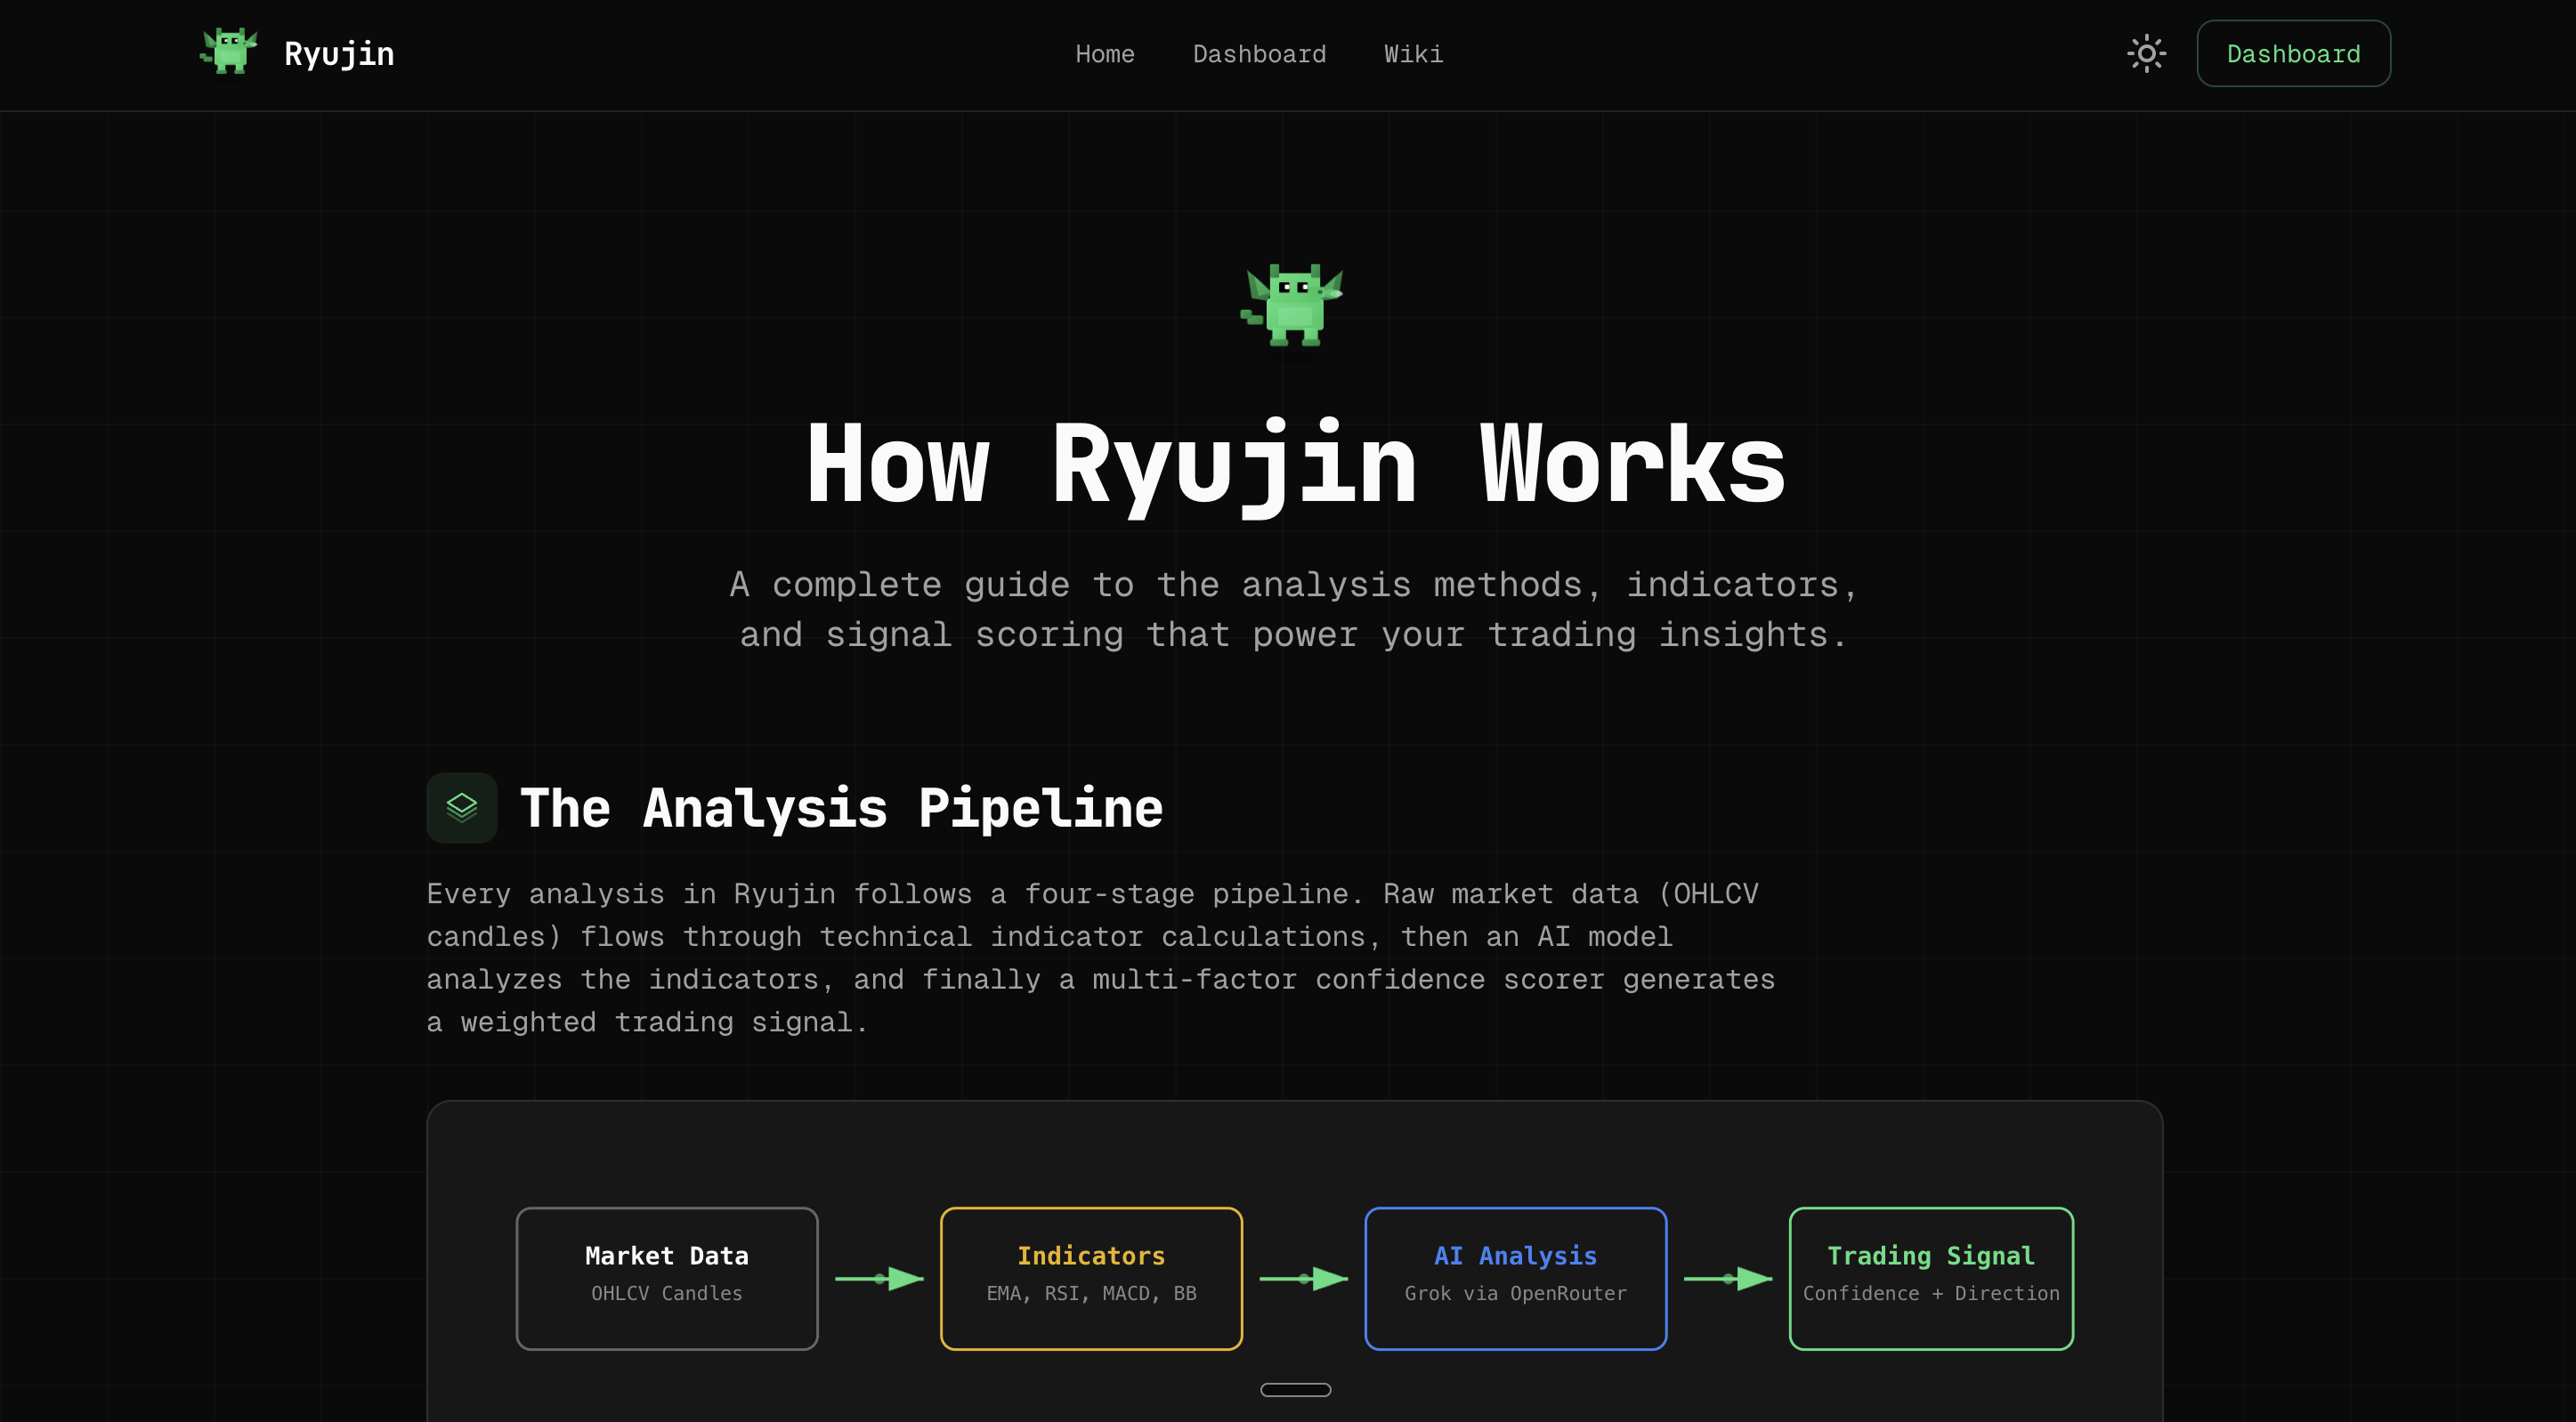The image size is (2576, 1422).
Task: Click the layers icon beside Analysis Pipeline
Action: point(461,807)
